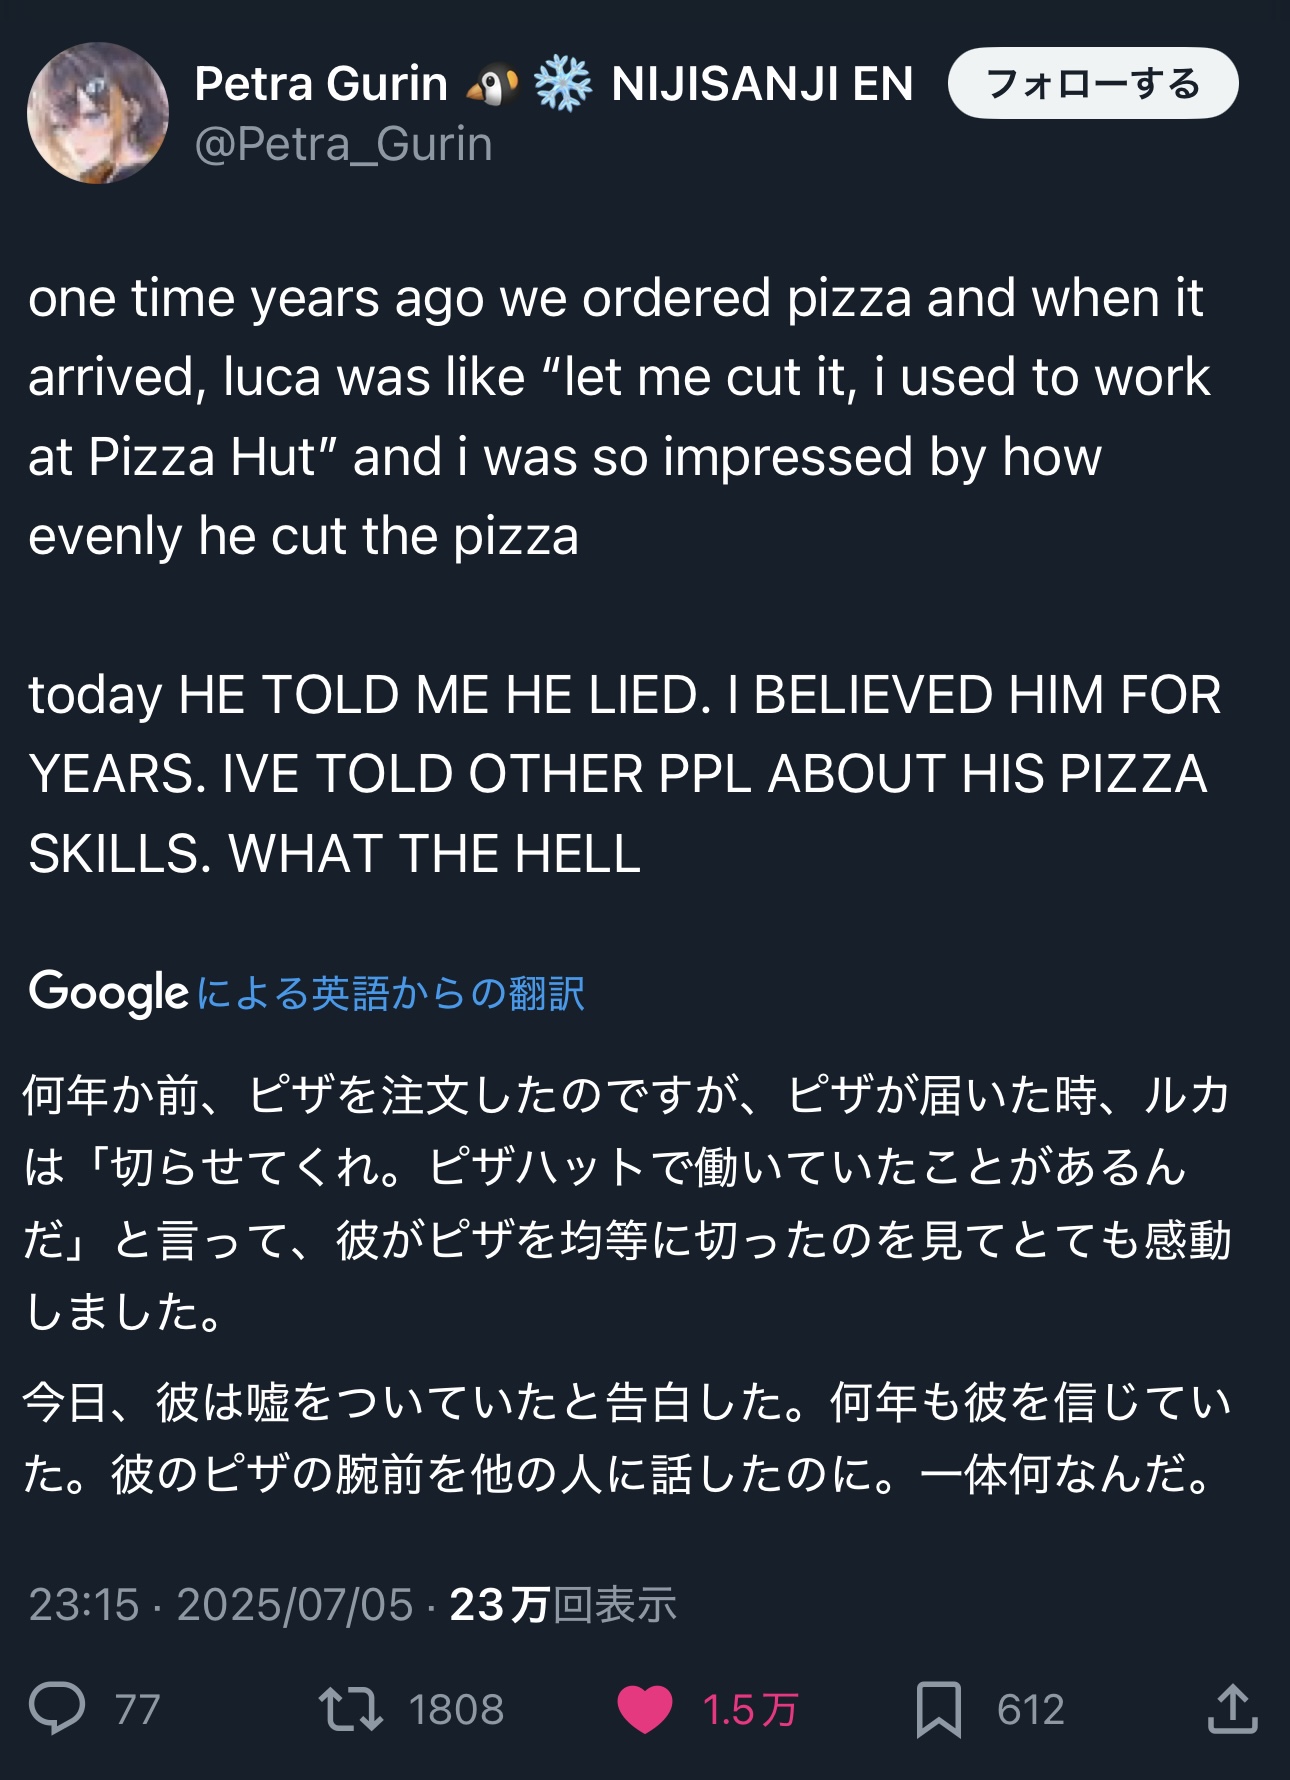Click the 612 bookmarks count
This screenshot has width=1290, height=1780.
point(1030,1709)
